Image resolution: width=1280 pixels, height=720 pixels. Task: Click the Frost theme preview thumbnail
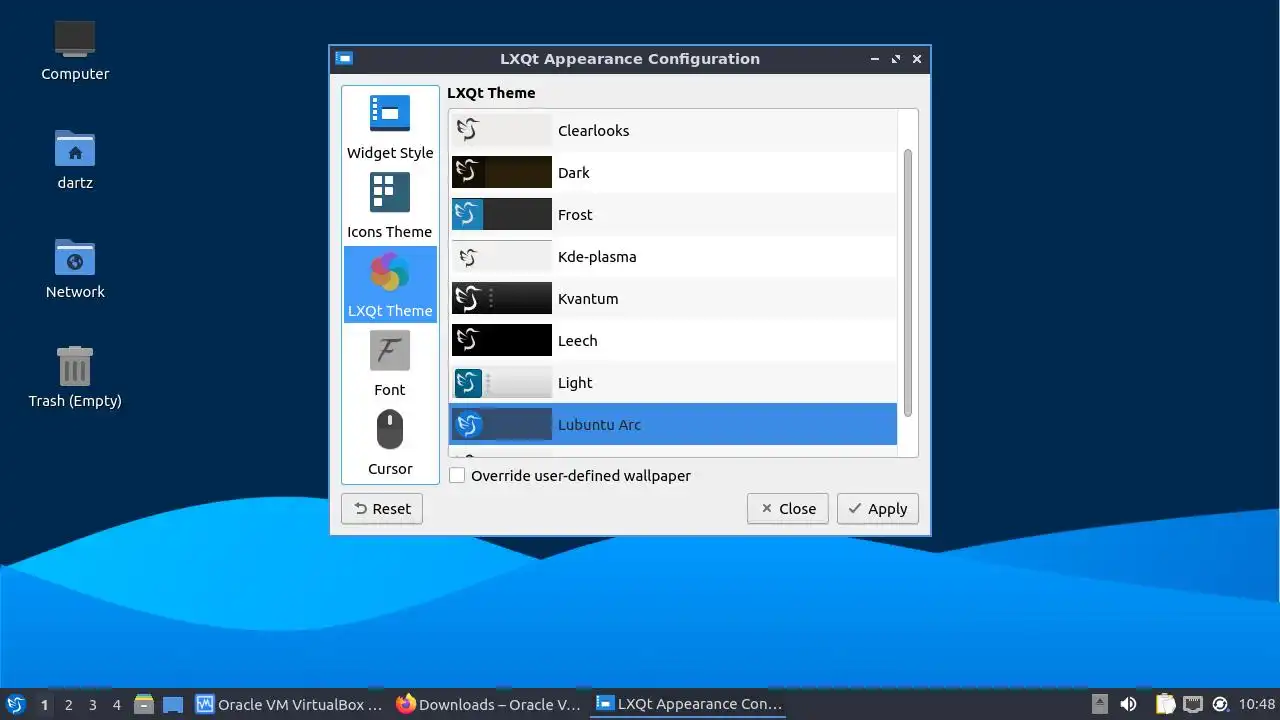[502, 214]
